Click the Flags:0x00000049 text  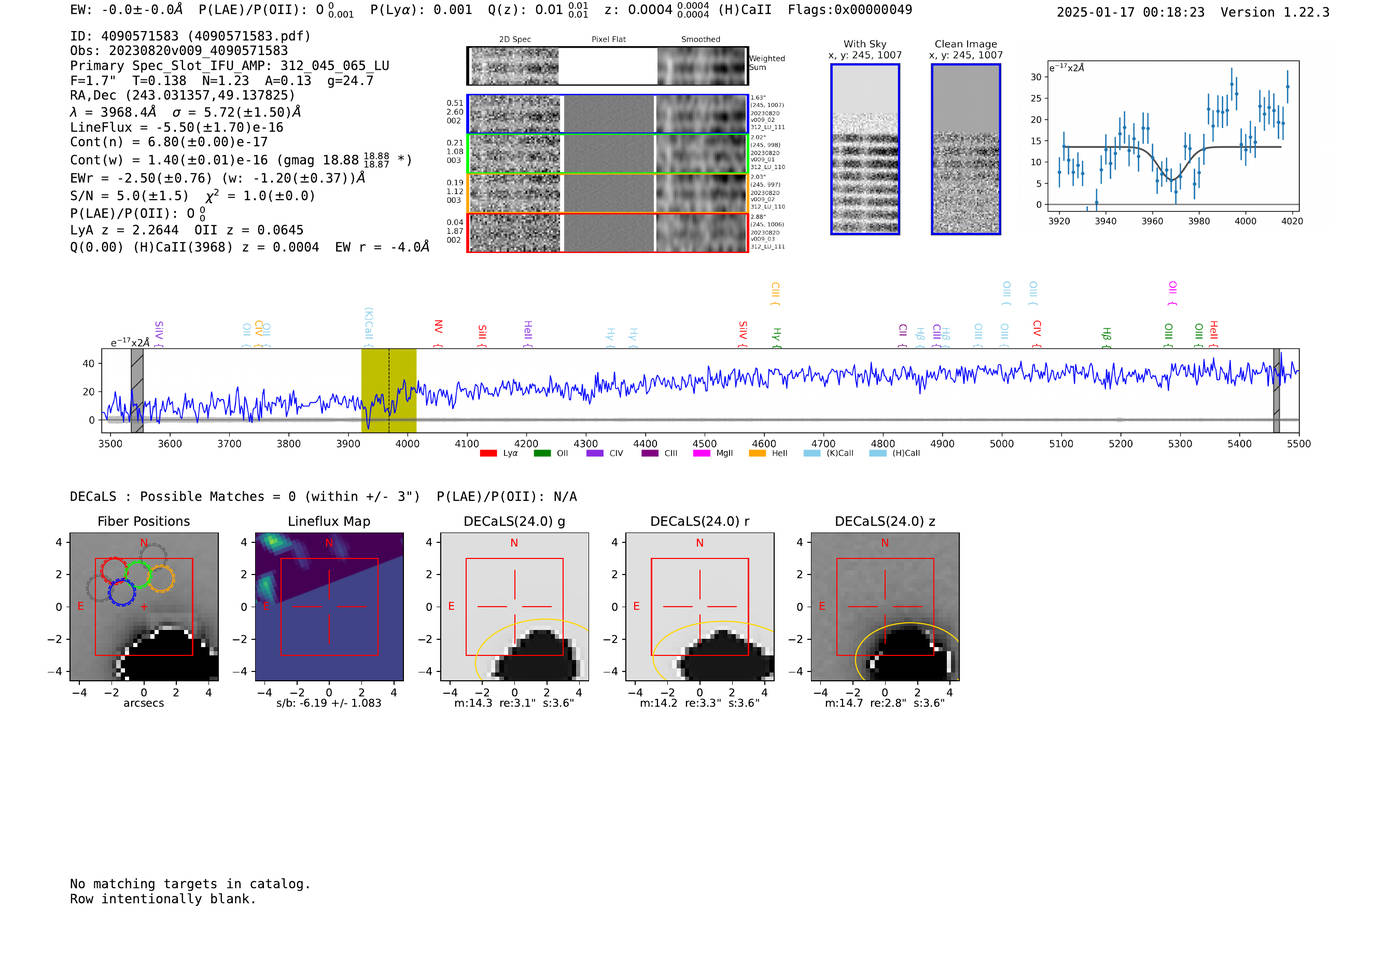(850, 10)
